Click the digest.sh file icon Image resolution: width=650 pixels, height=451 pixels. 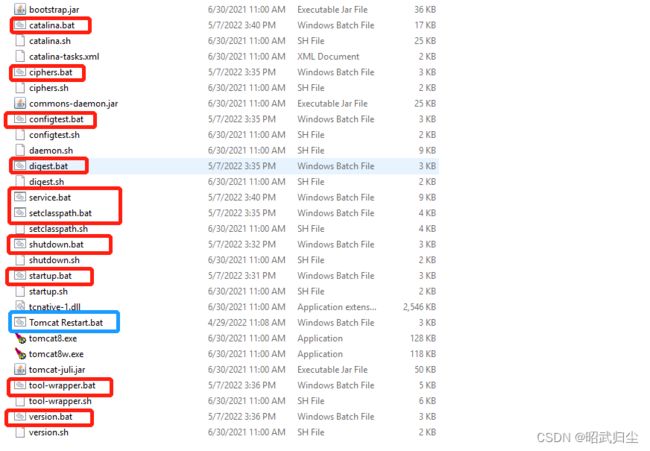(20, 182)
